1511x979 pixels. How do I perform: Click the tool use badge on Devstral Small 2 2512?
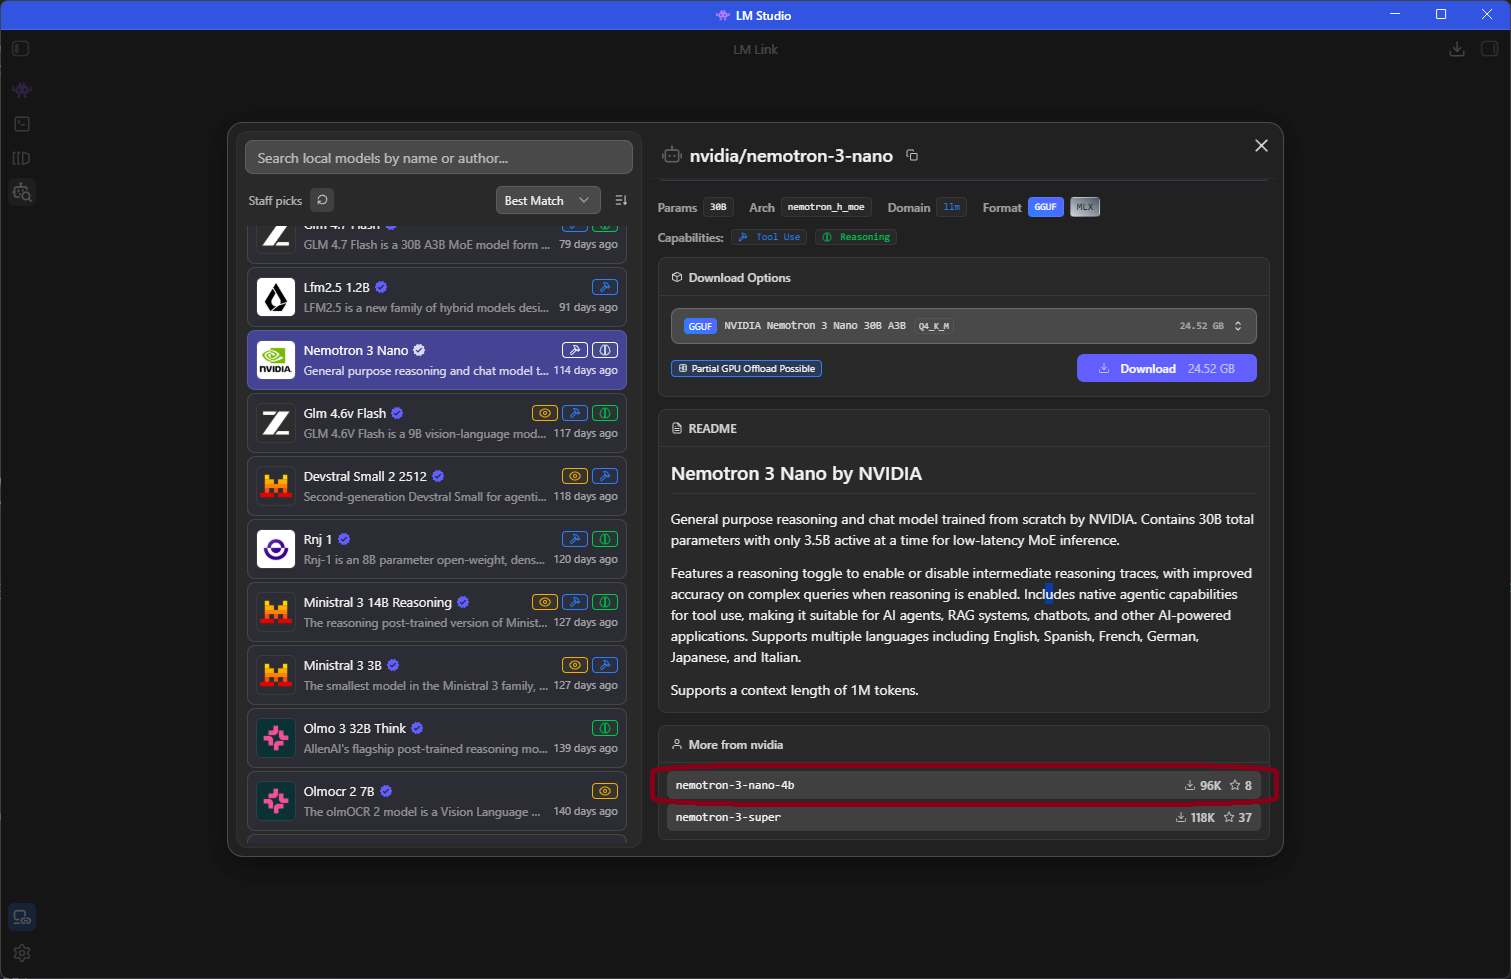click(x=605, y=476)
